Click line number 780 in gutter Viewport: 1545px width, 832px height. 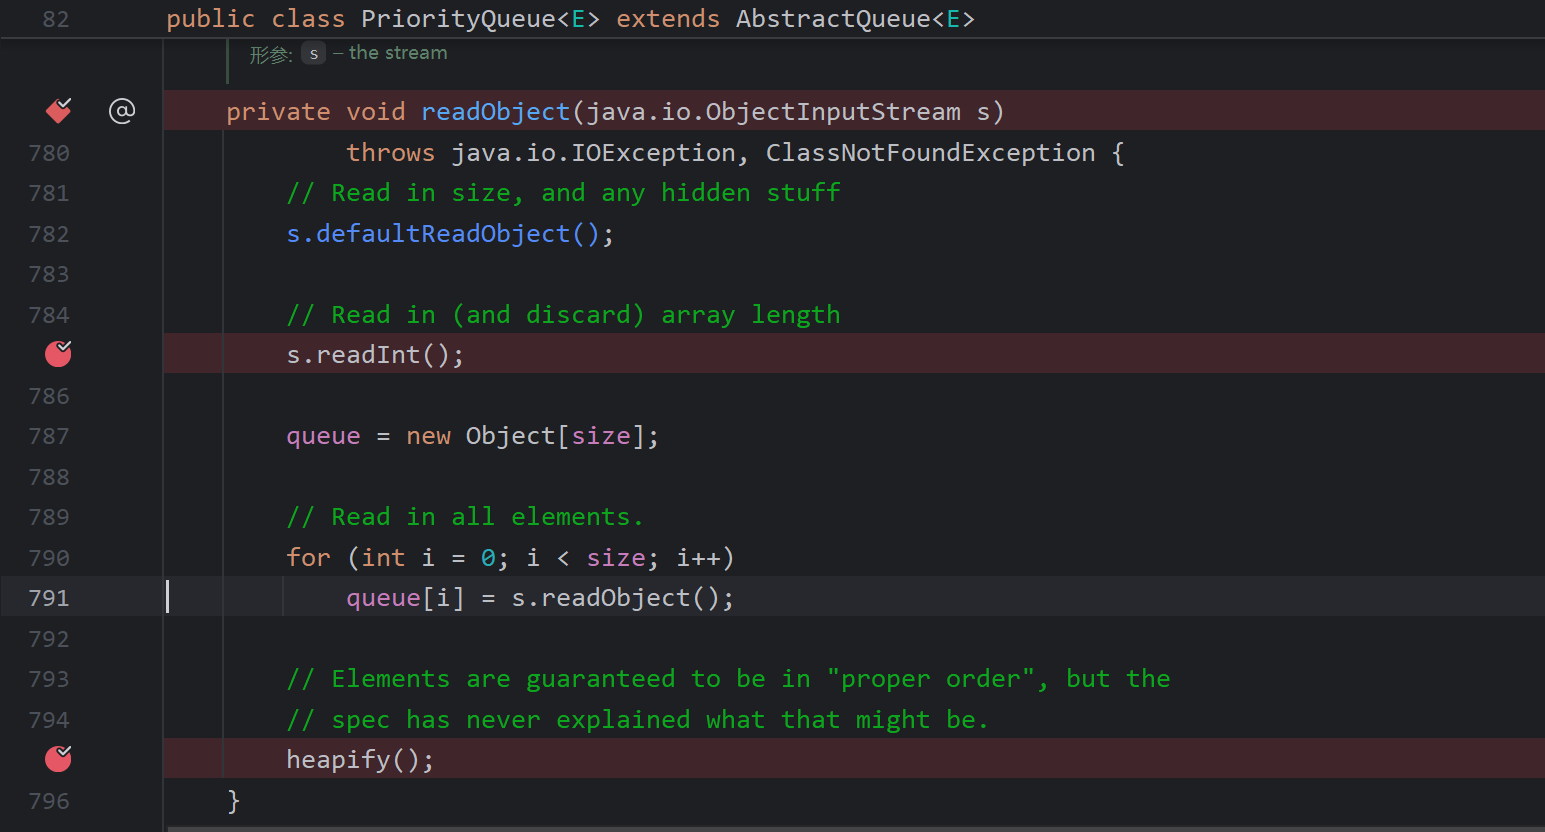click(49, 153)
